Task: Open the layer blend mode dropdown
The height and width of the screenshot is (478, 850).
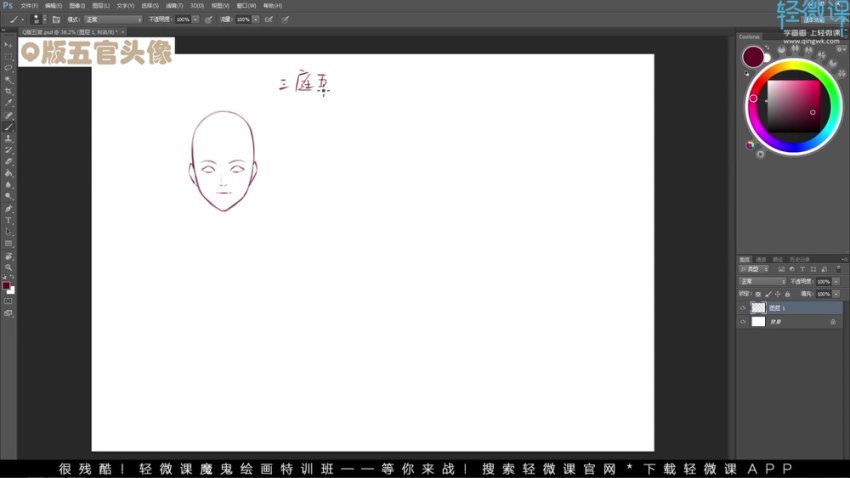Action: 763,281
